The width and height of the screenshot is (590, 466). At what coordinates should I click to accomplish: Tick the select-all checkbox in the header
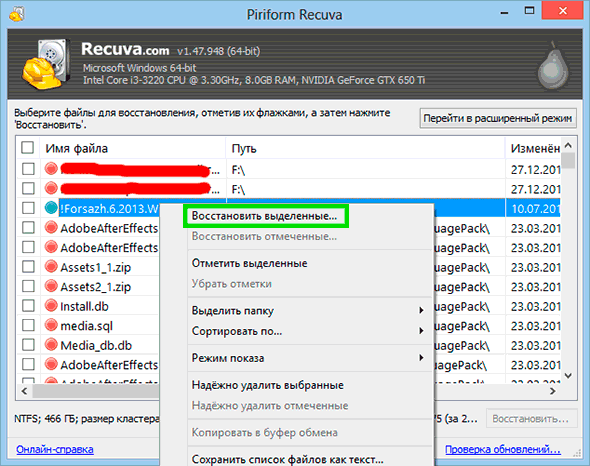pos(27,148)
